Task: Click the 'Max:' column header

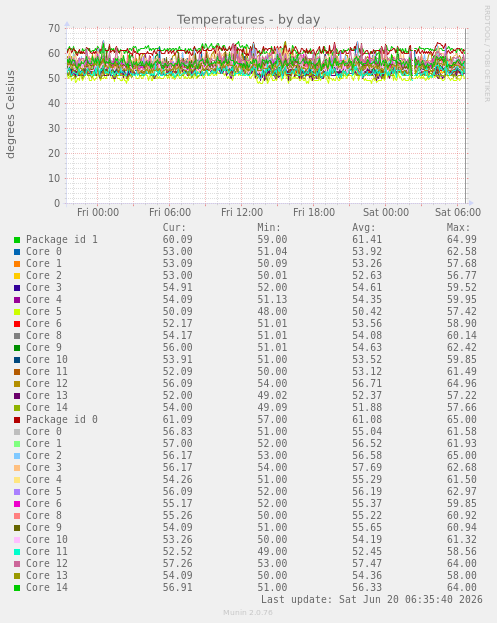Action: click(x=458, y=228)
